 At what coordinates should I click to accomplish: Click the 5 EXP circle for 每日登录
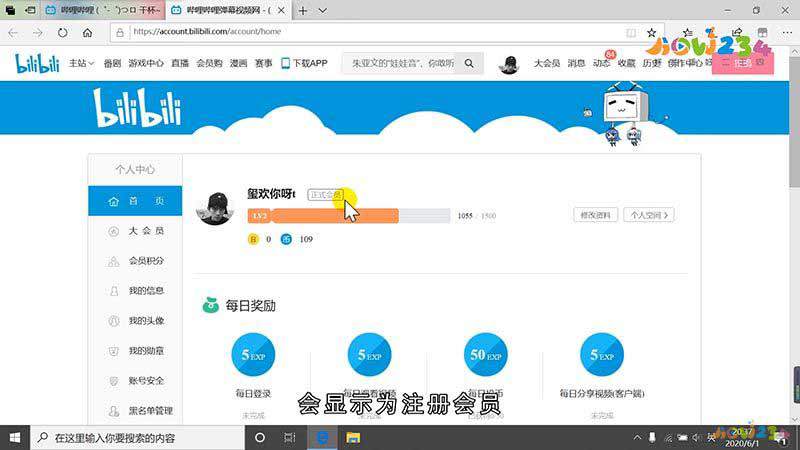[253, 355]
